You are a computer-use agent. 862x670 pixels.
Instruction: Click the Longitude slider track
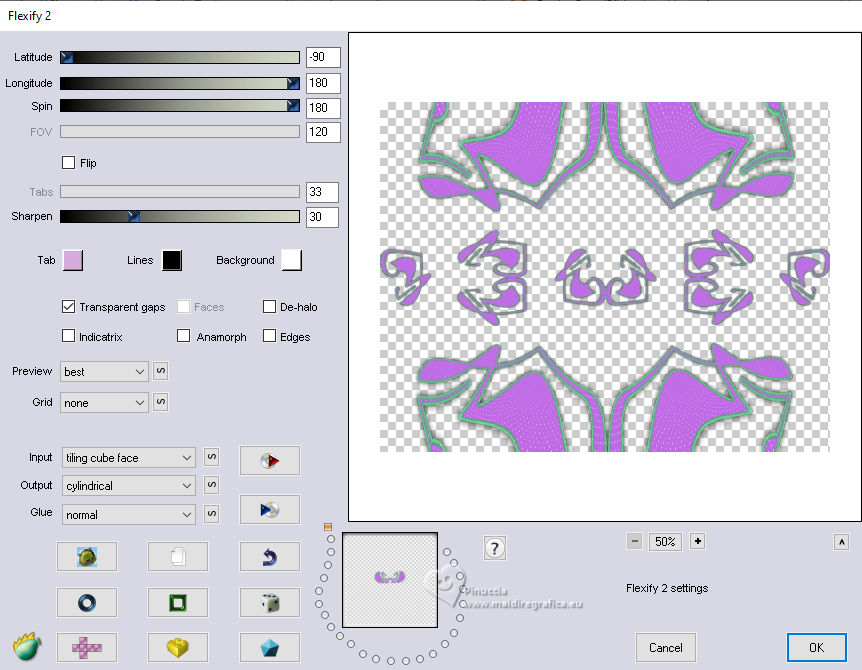(x=180, y=83)
